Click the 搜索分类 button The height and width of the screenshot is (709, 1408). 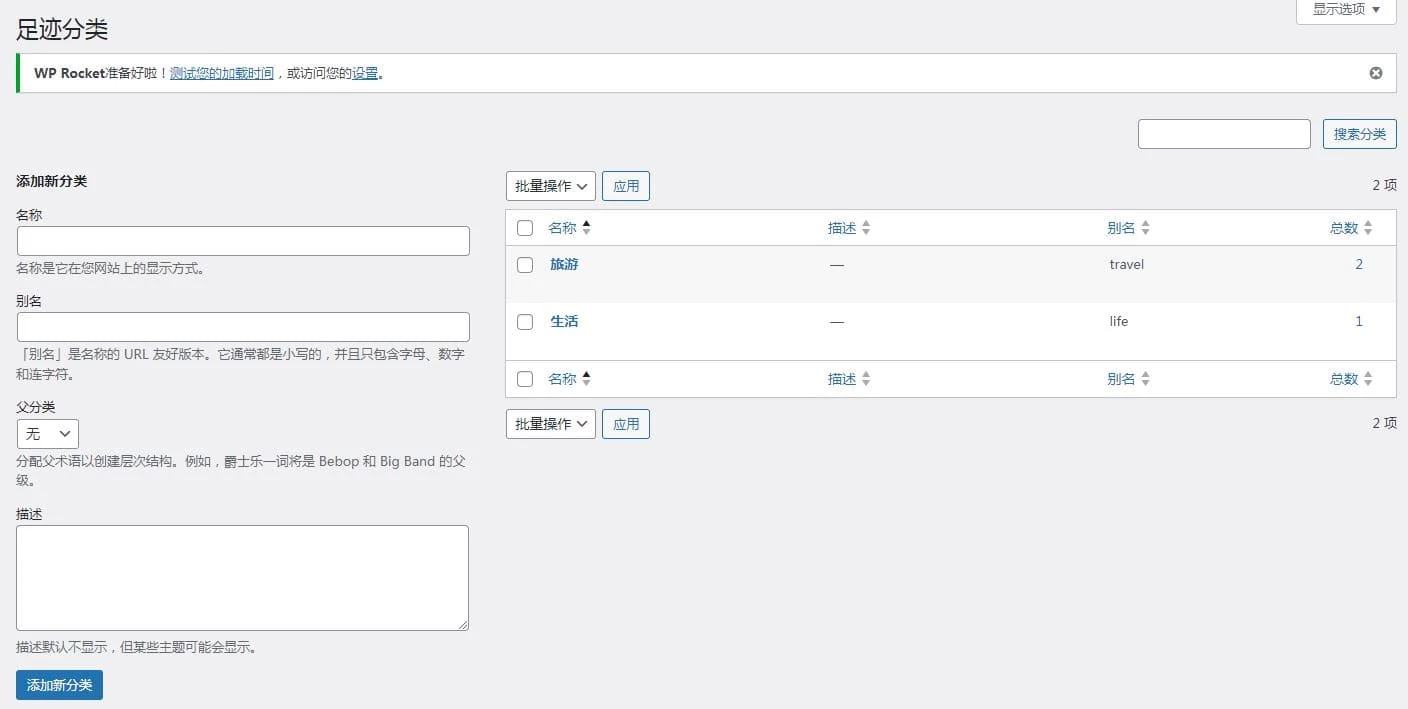click(1360, 134)
